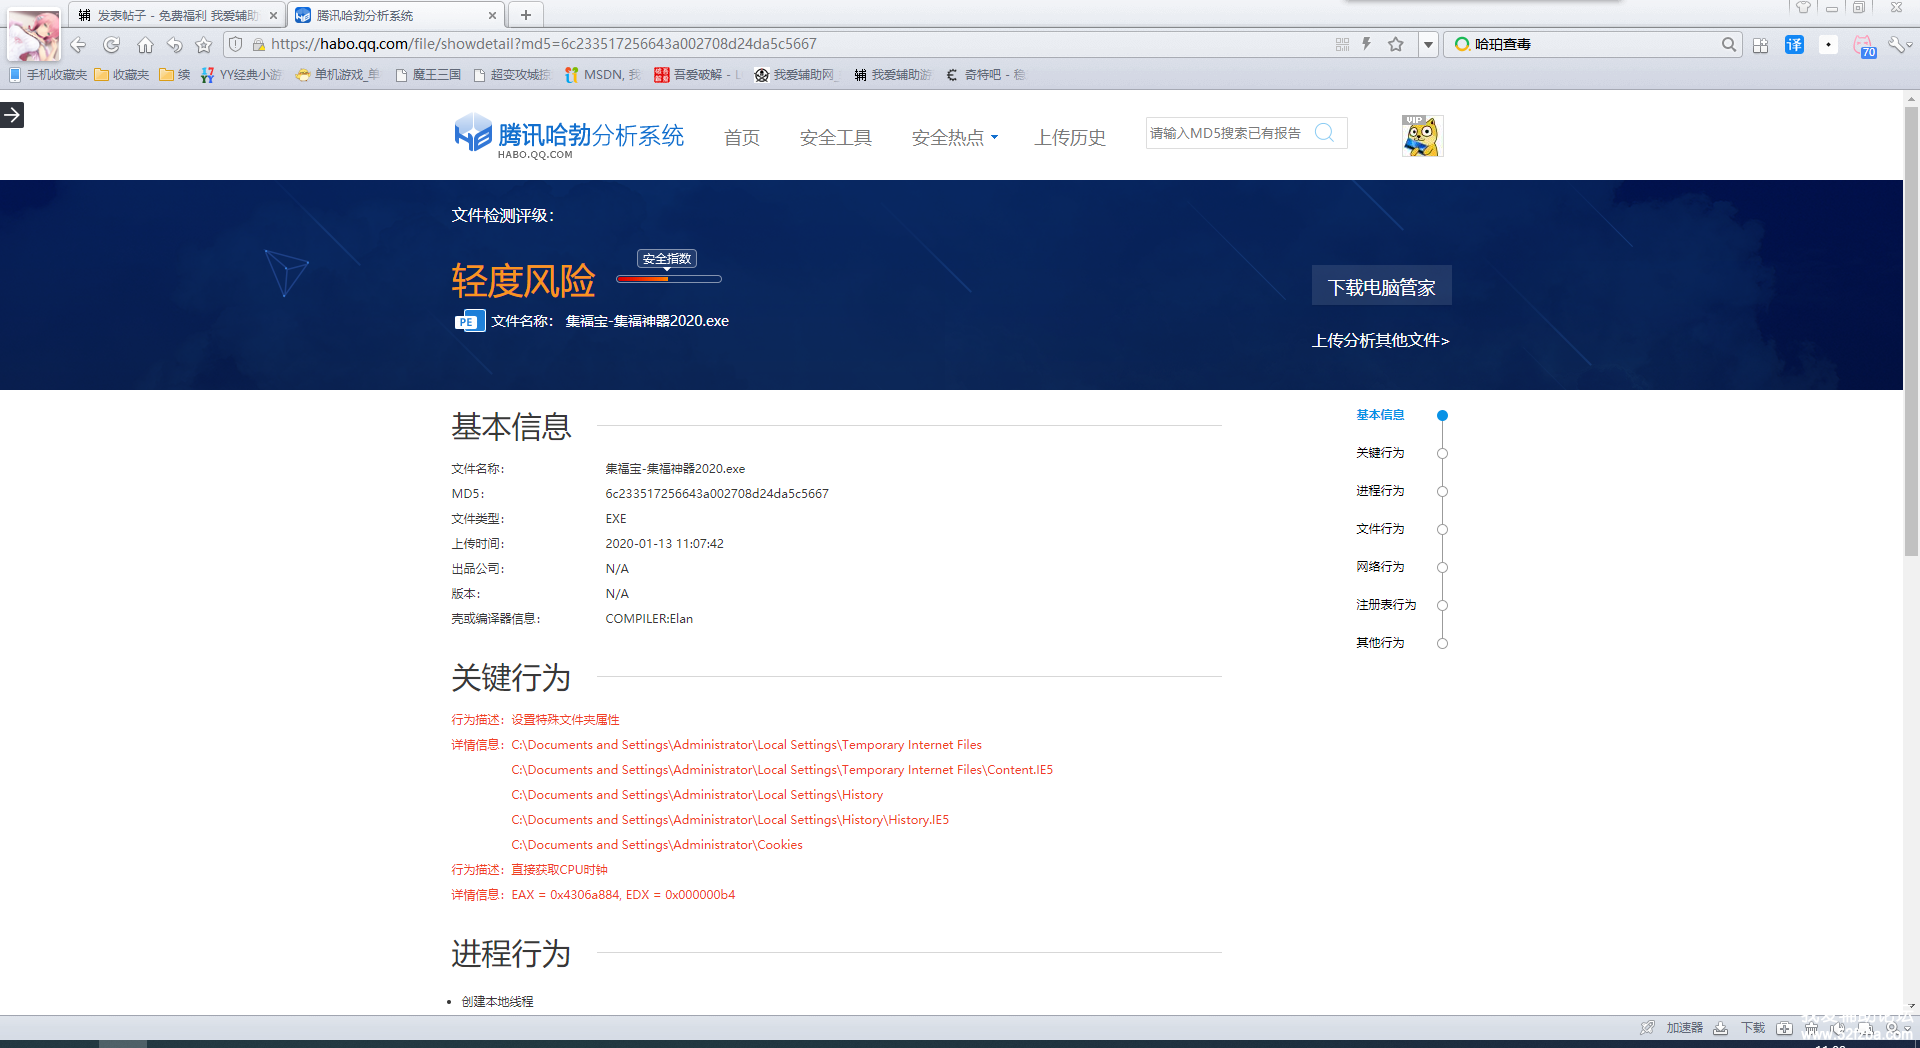
Task: Expand the sidebar arrow button
Action: (12, 115)
